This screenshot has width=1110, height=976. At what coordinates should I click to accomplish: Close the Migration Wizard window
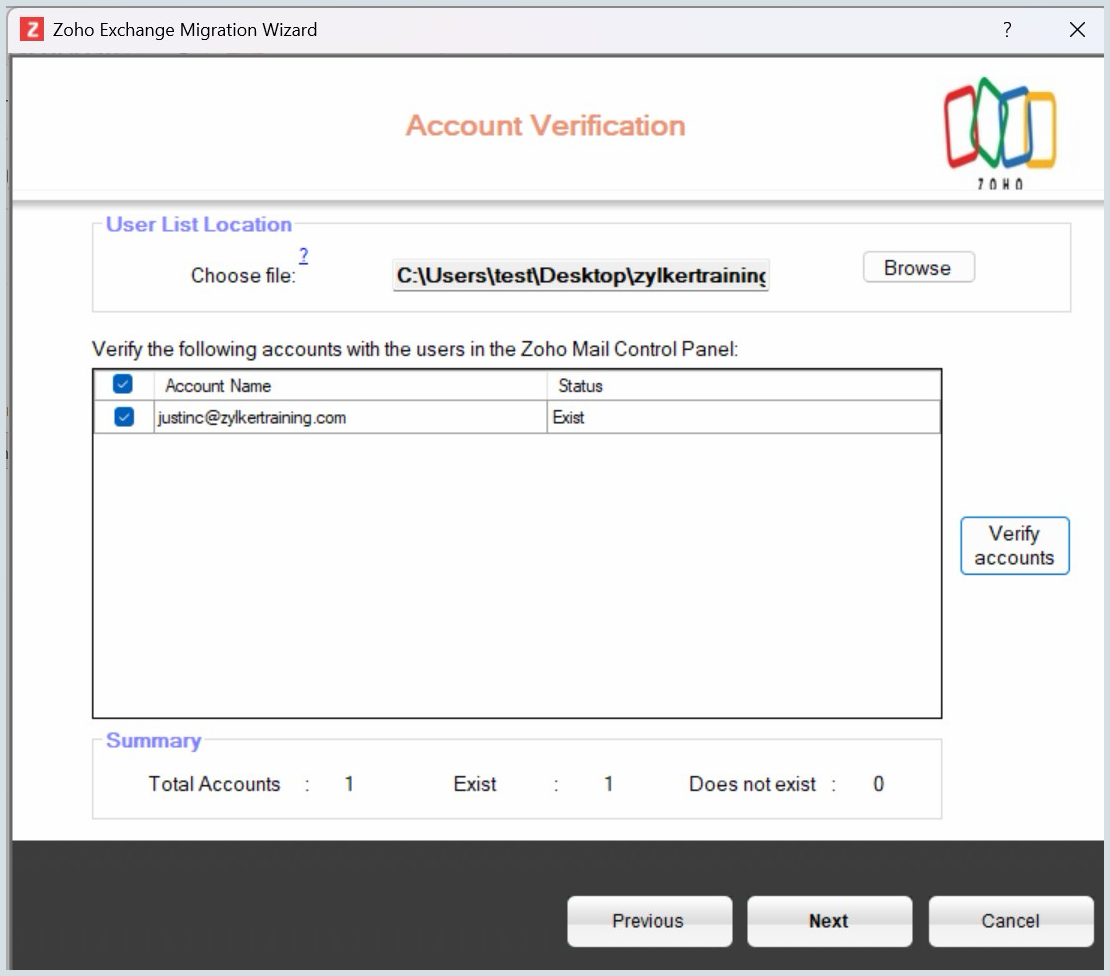(x=1077, y=30)
